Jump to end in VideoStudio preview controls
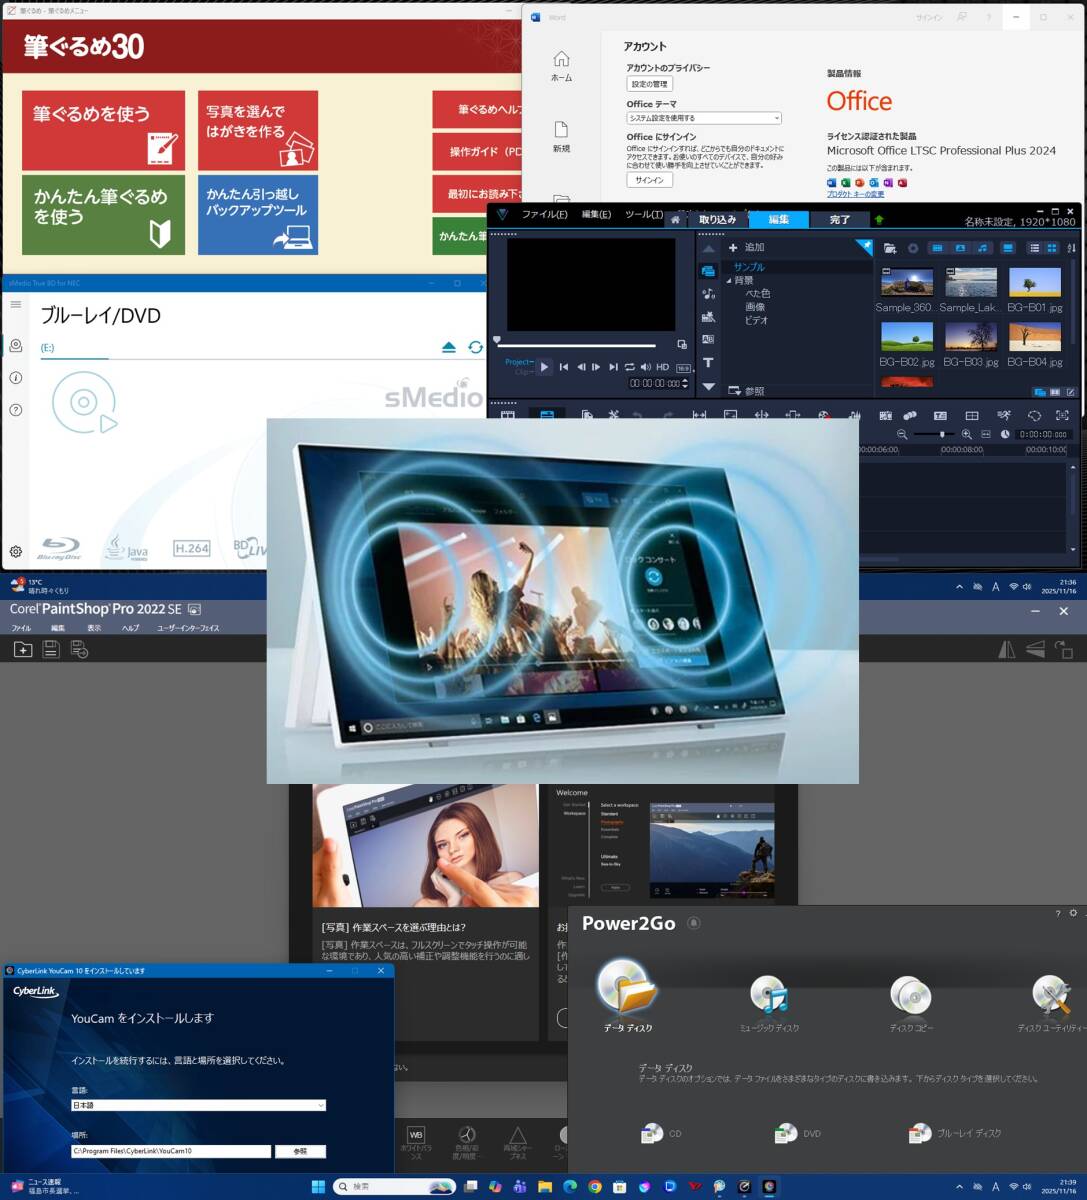This screenshot has height=1200, width=1087. coord(613,367)
